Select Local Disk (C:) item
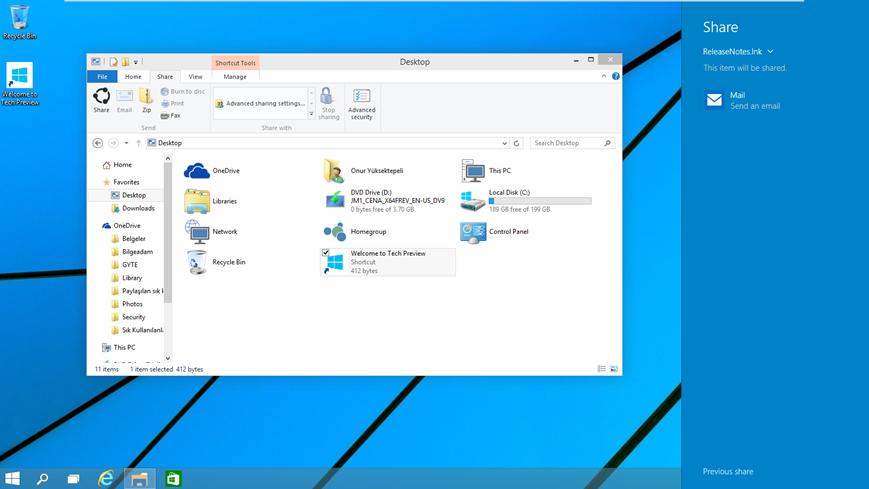This screenshot has width=869, height=489. pos(525,201)
